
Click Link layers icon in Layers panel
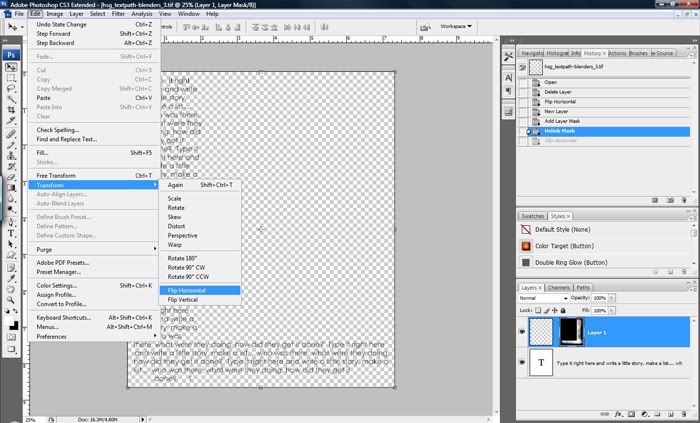click(605, 414)
